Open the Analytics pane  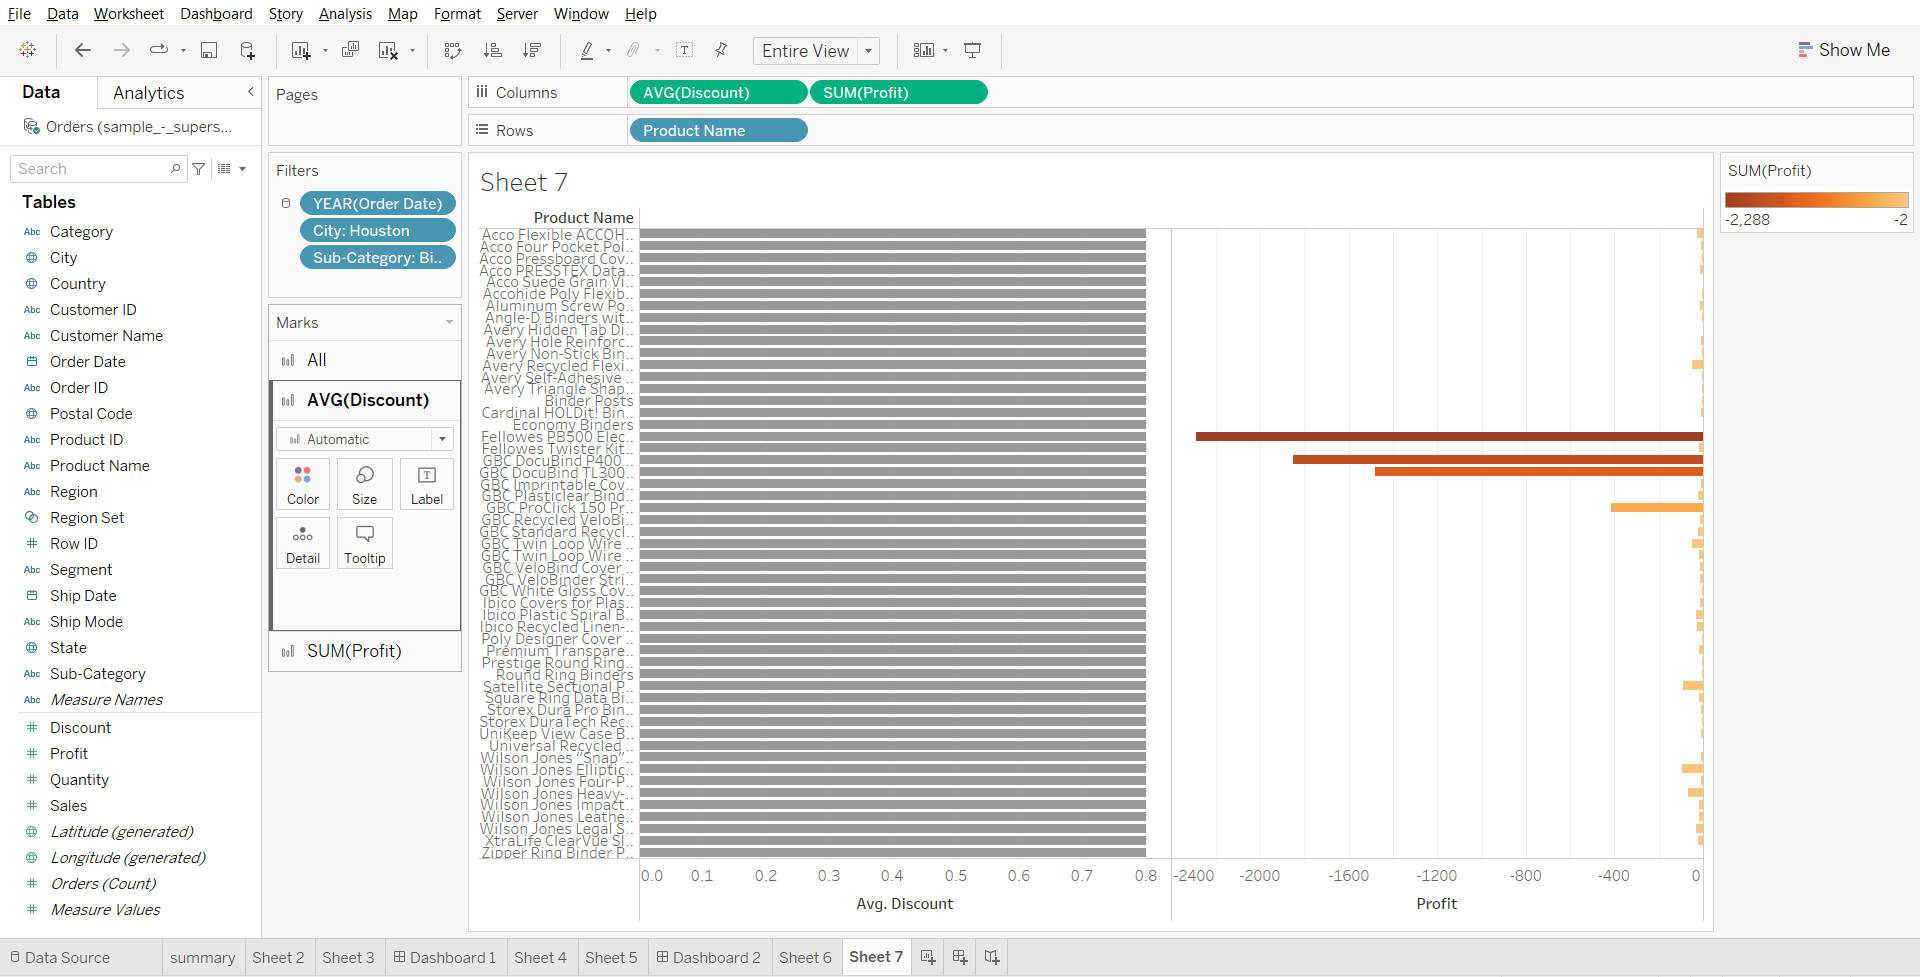pos(148,93)
